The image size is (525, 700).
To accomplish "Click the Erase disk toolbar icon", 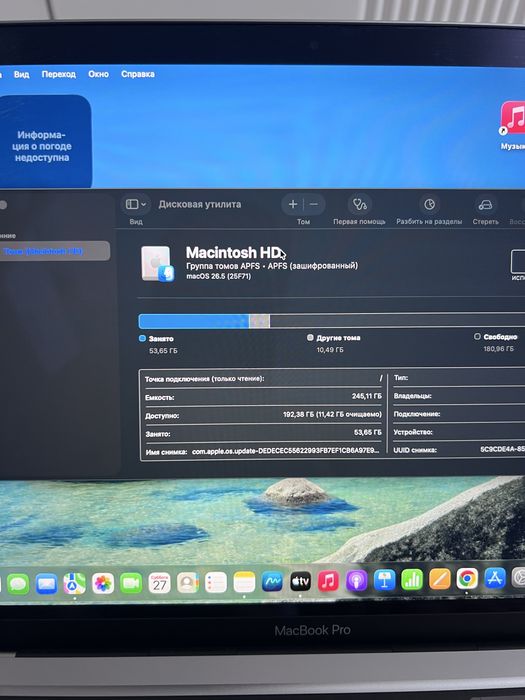I will [x=485, y=204].
